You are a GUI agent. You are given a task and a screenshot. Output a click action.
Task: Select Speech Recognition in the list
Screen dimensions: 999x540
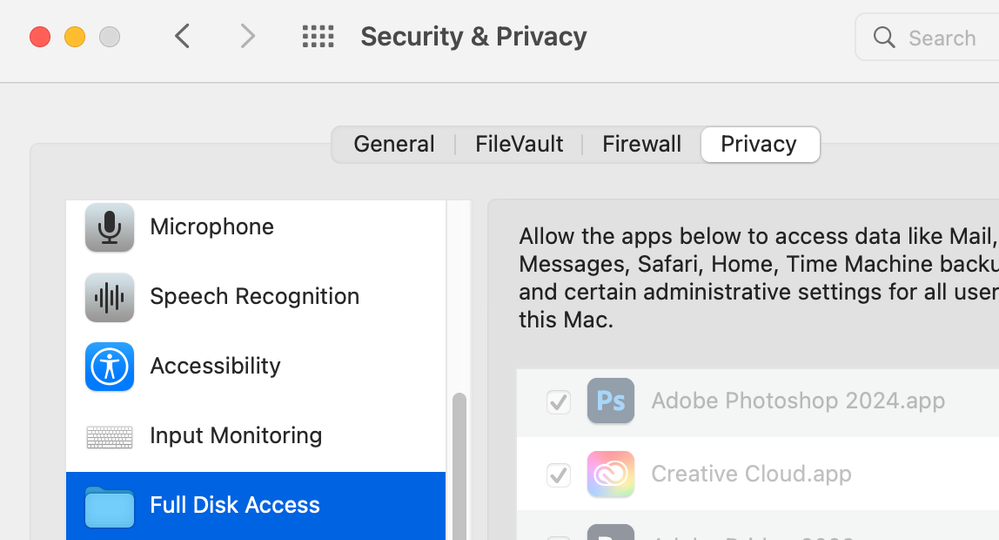click(x=254, y=297)
